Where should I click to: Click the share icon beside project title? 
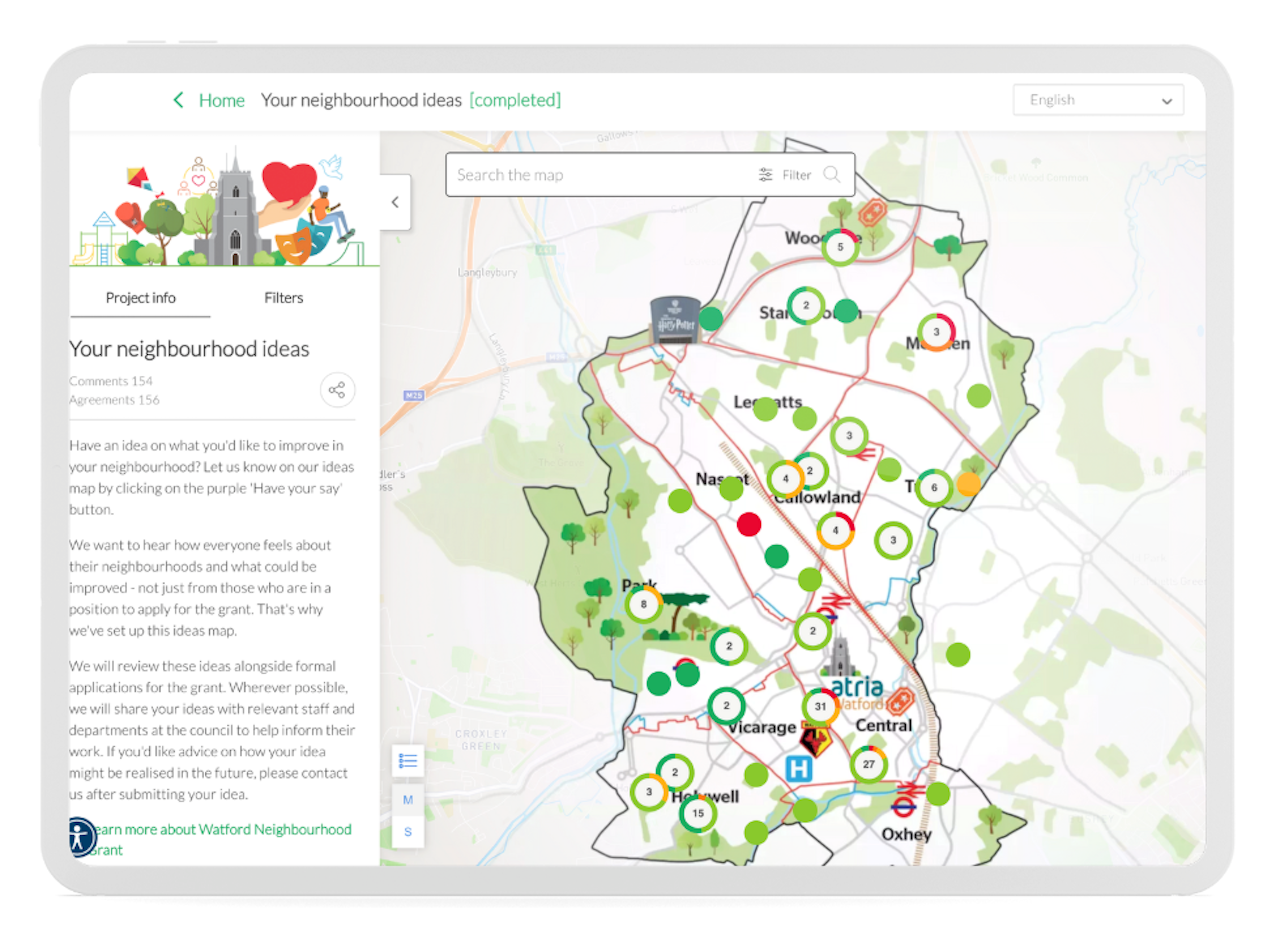337,390
